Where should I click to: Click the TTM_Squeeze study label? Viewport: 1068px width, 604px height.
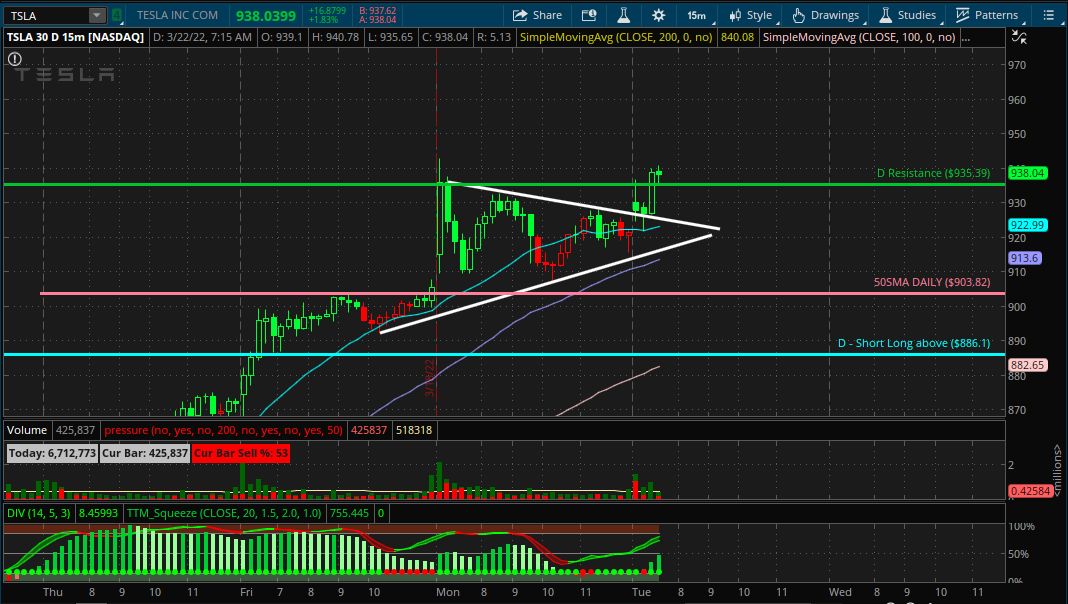(x=224, y=513)
